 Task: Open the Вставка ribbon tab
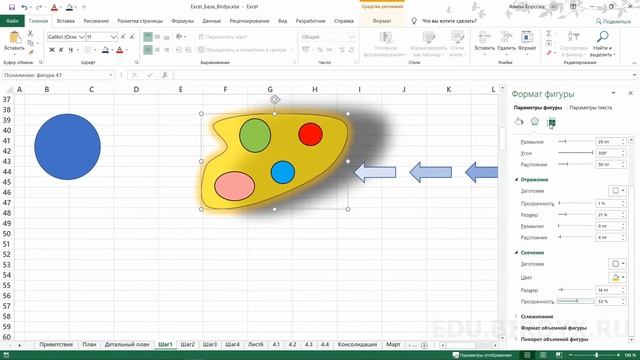pyautogui.click(x=65, y=21)
